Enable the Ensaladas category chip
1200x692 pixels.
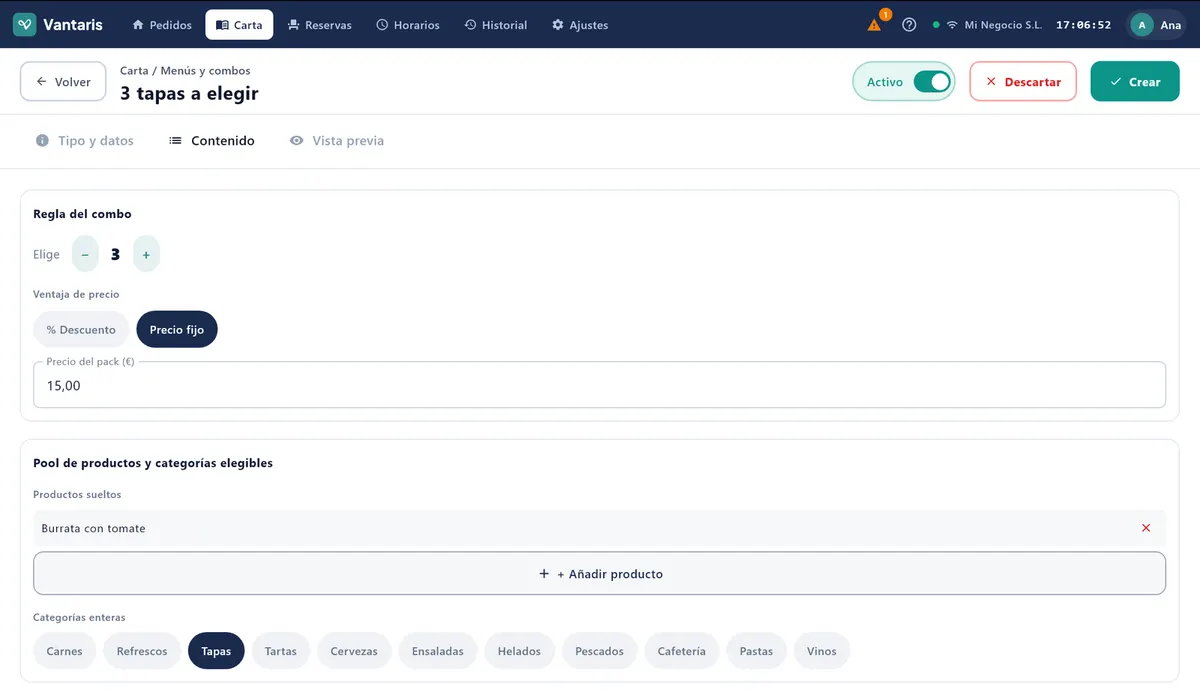(x=438, y=651)
